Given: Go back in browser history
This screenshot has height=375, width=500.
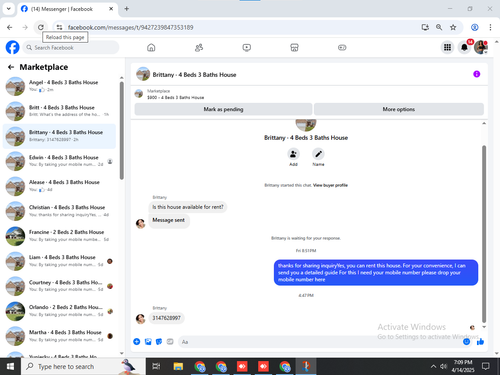Looking at the screenshot, I should 10,27.
